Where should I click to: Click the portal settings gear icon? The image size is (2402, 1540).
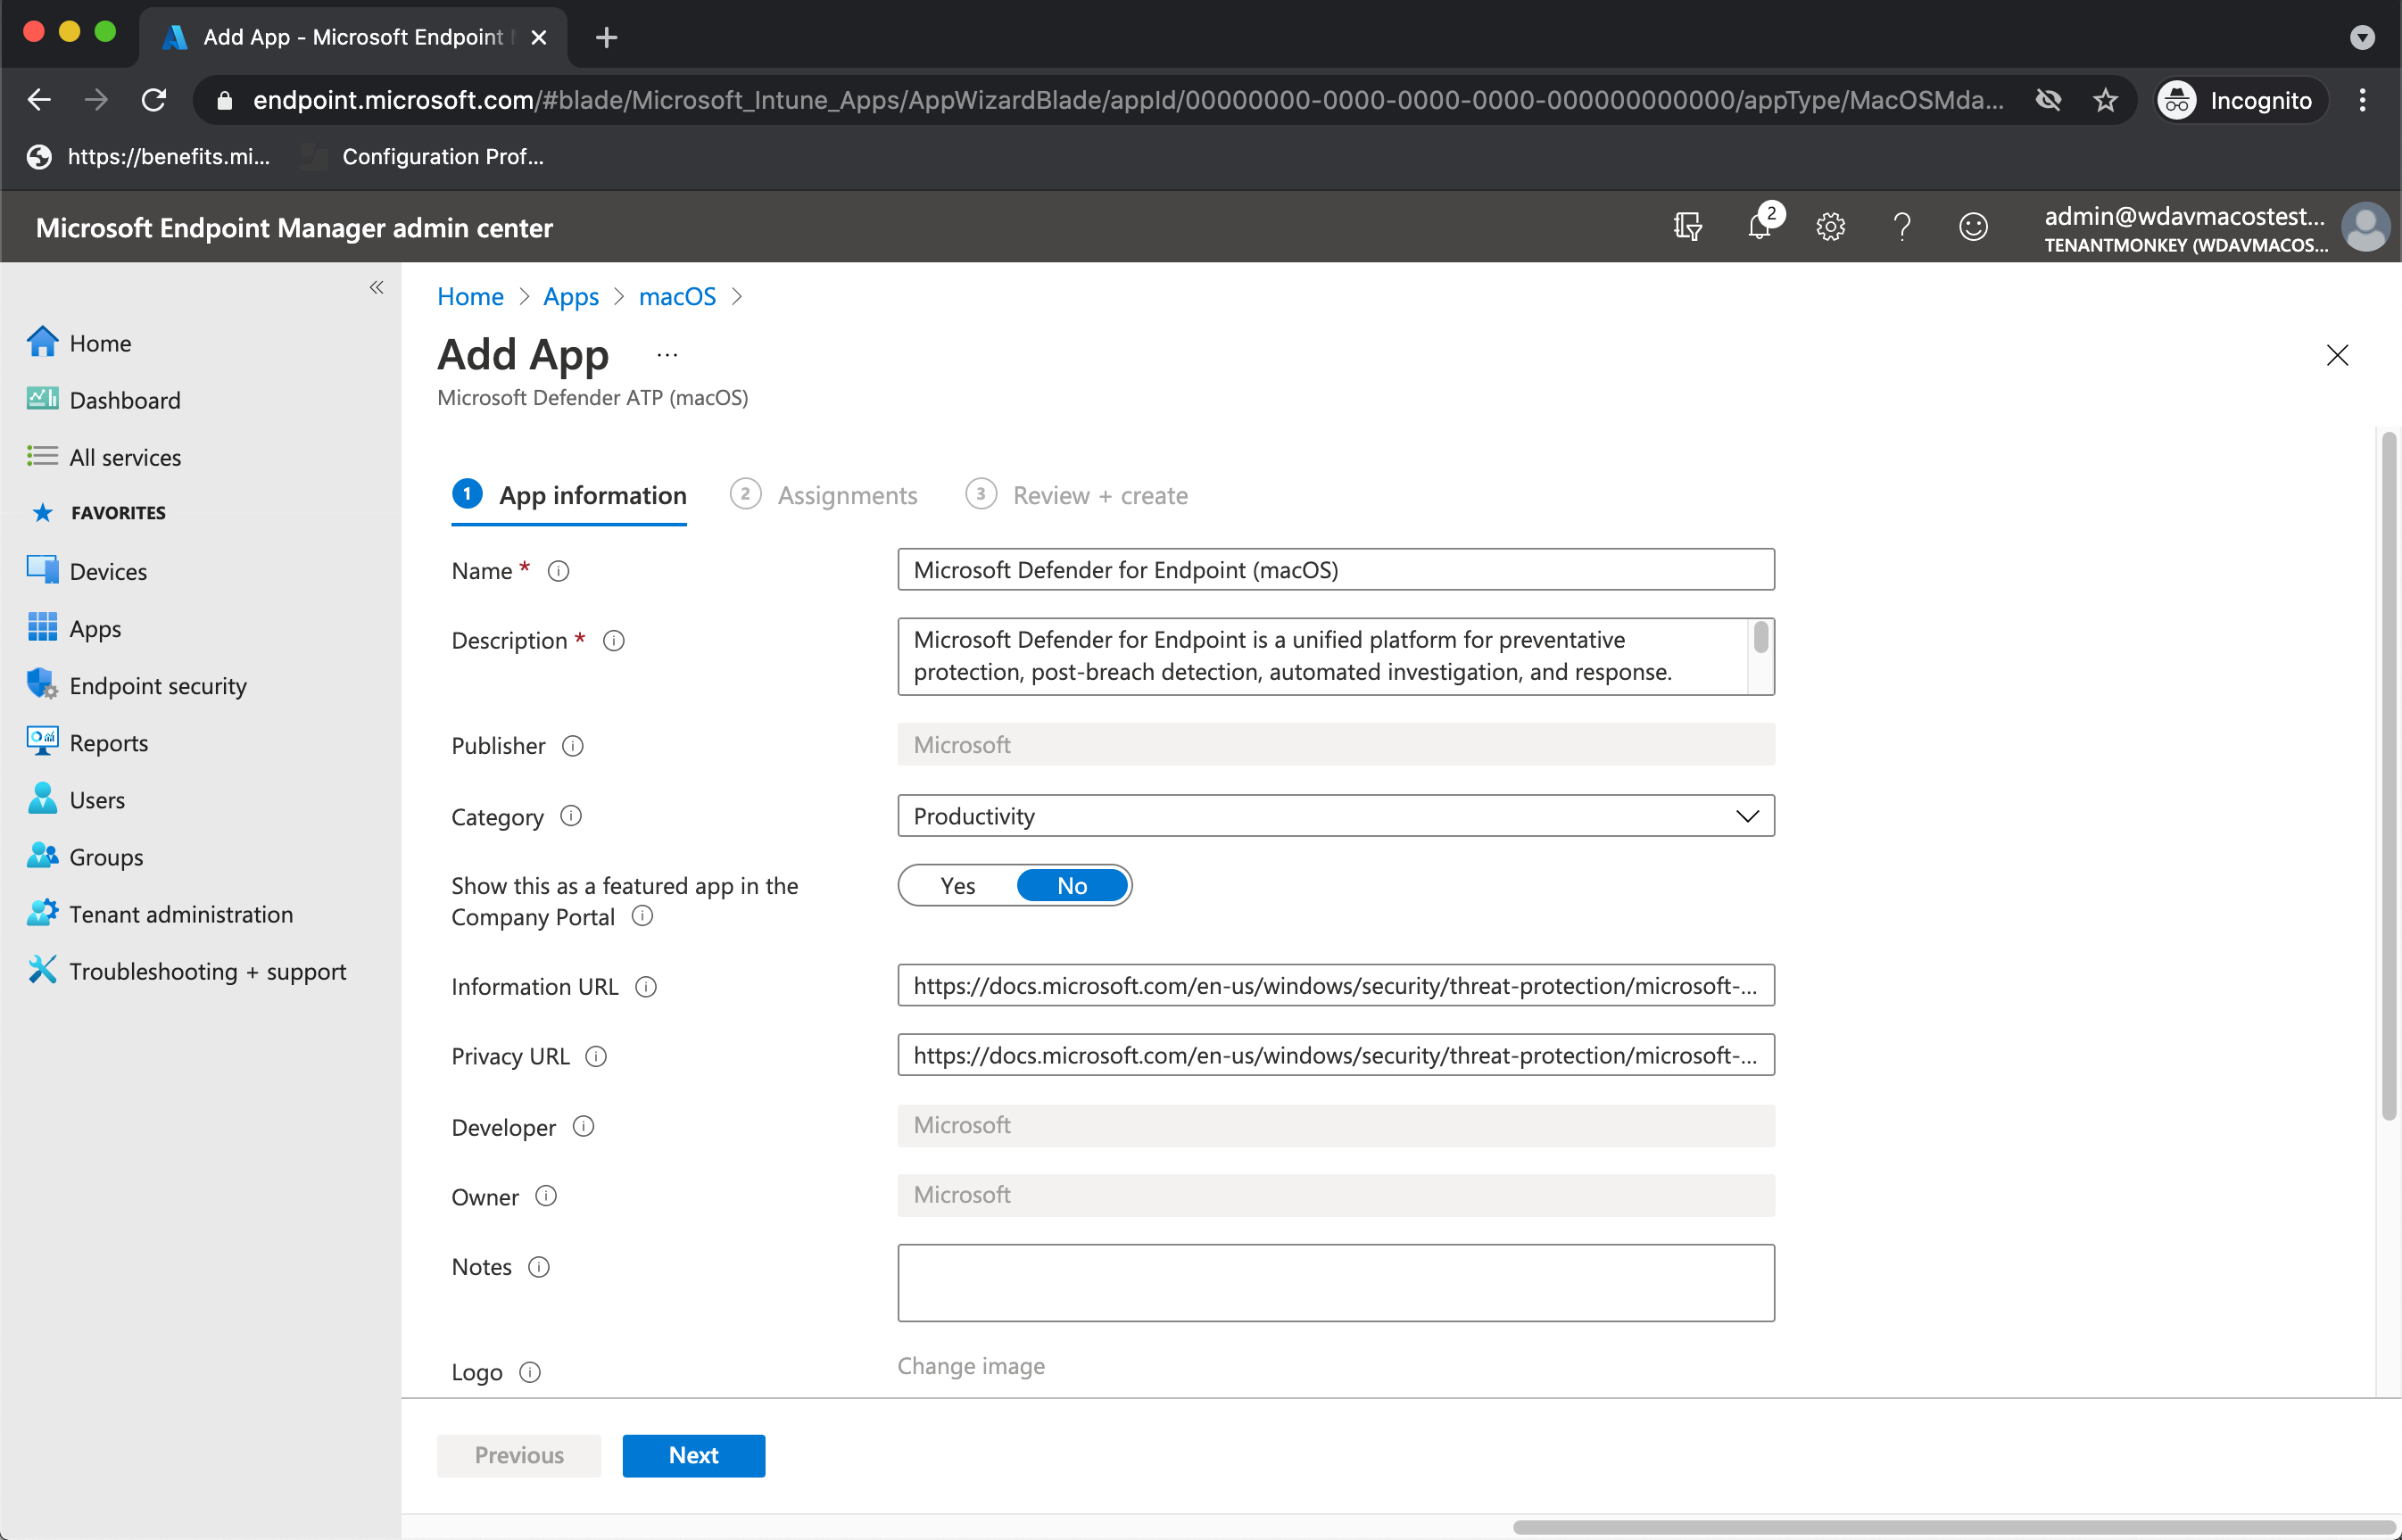tap(1830, 227)
